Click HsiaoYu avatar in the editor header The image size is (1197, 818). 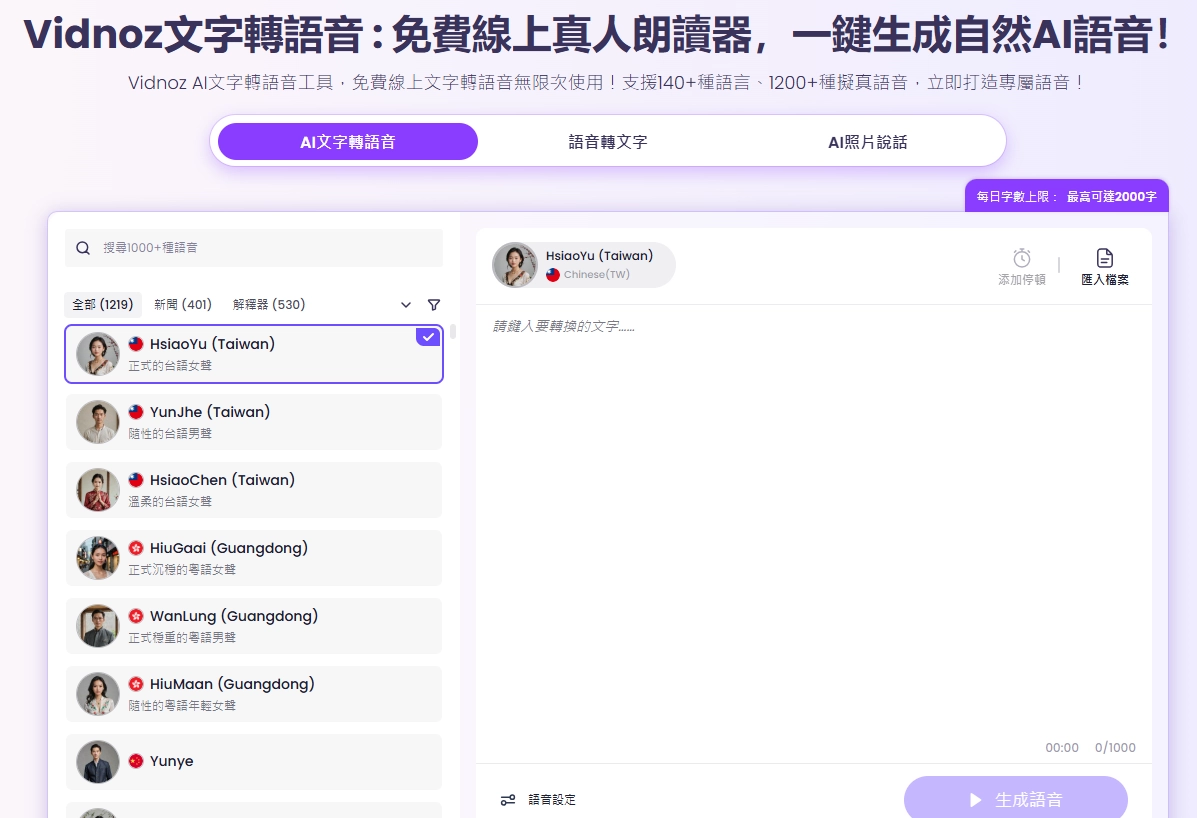tap(515, 265)
